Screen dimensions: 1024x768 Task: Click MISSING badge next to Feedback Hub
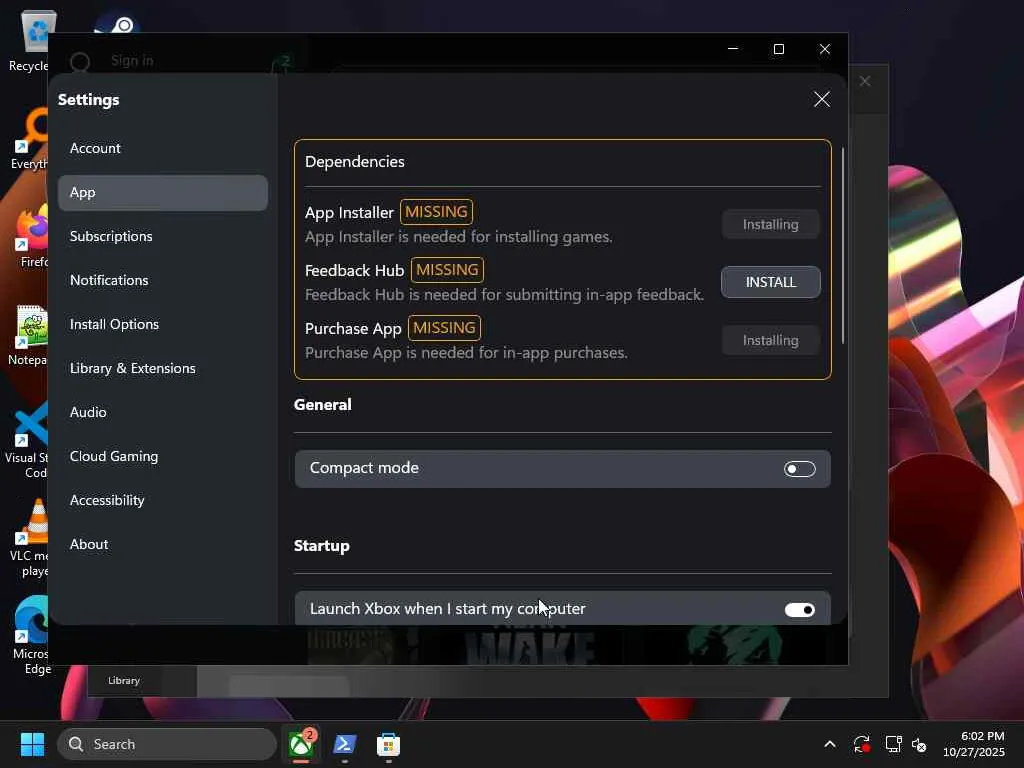click(x=447, y=270)
